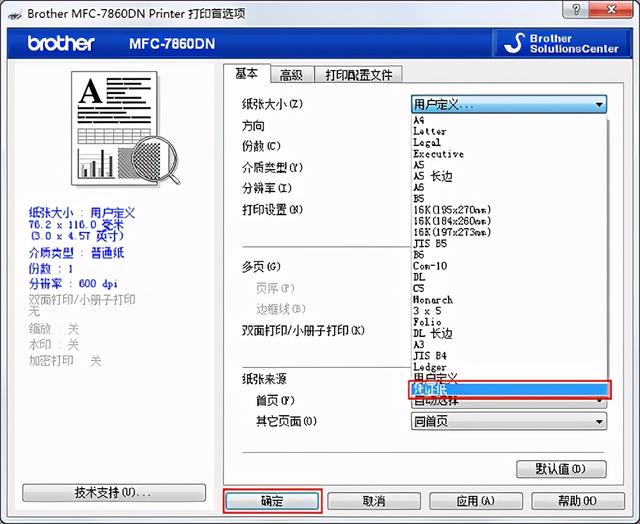Image resolution: width=640 pixels, height=524 pixels.
Task: Choose Folio paper size
Action: 427,322
